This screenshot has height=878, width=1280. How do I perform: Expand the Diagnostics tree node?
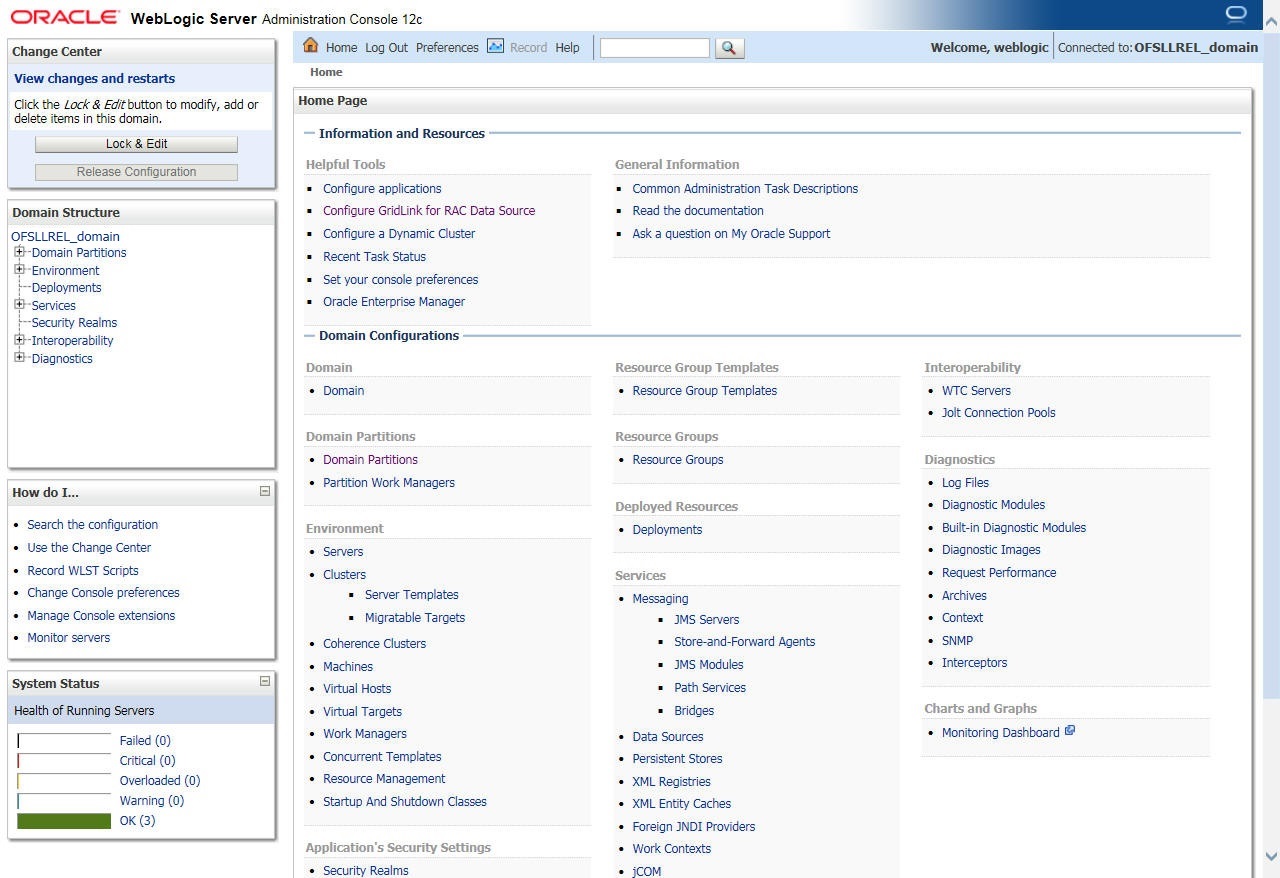(x=19, y=358)
